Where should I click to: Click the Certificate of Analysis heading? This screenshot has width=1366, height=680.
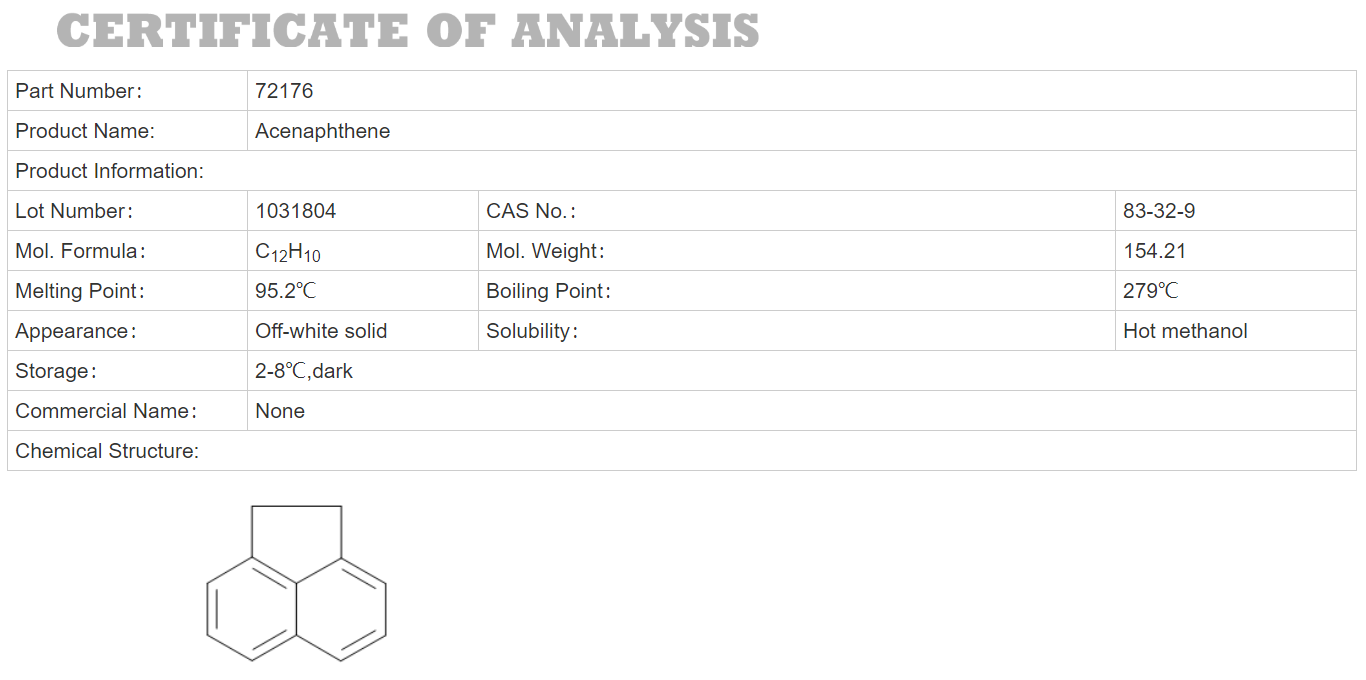click(408, 31)
